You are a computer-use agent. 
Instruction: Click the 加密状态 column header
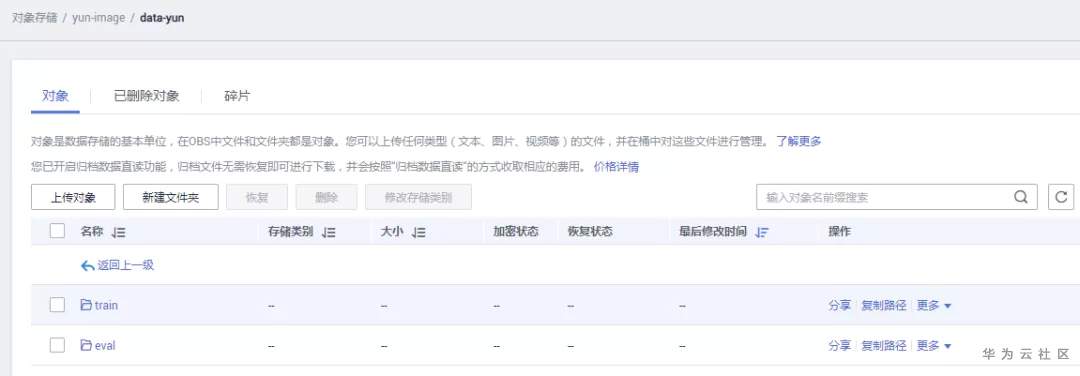(515, 232)
